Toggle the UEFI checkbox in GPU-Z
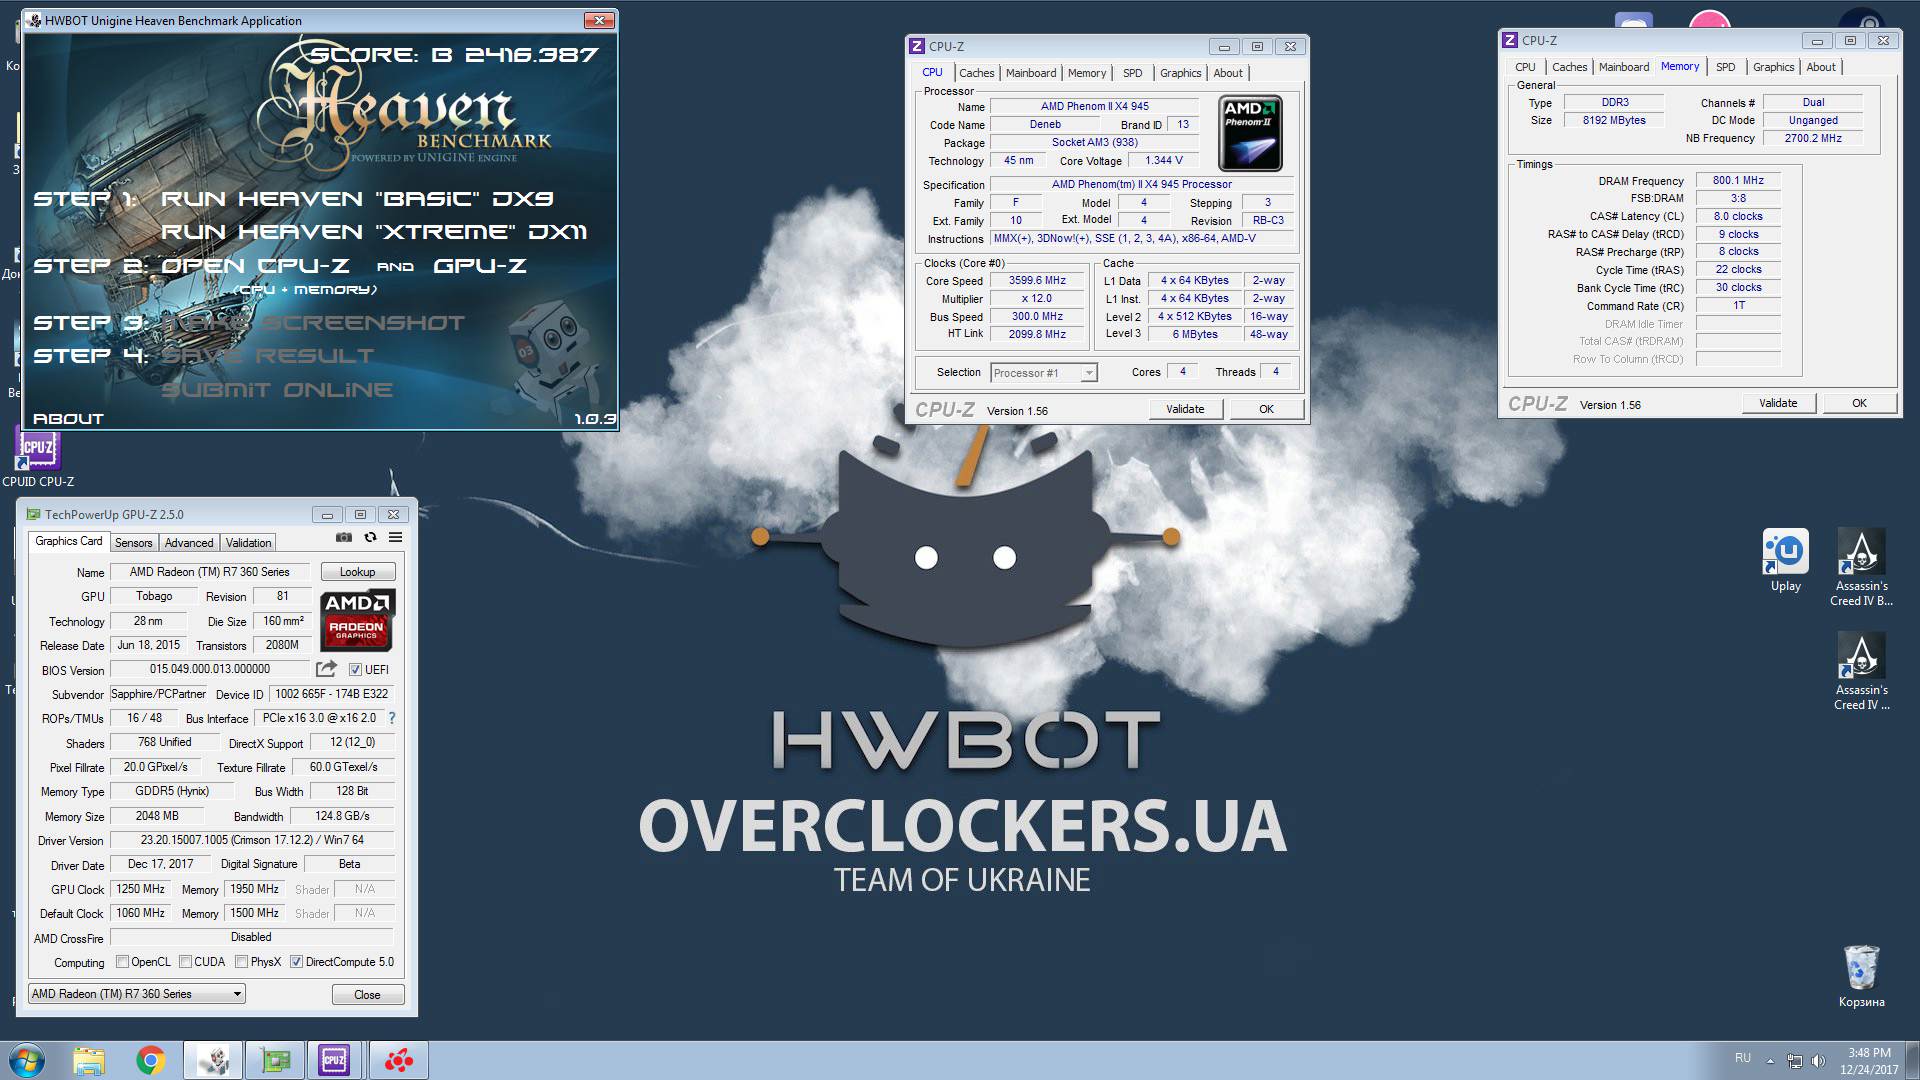 (355, 670)
